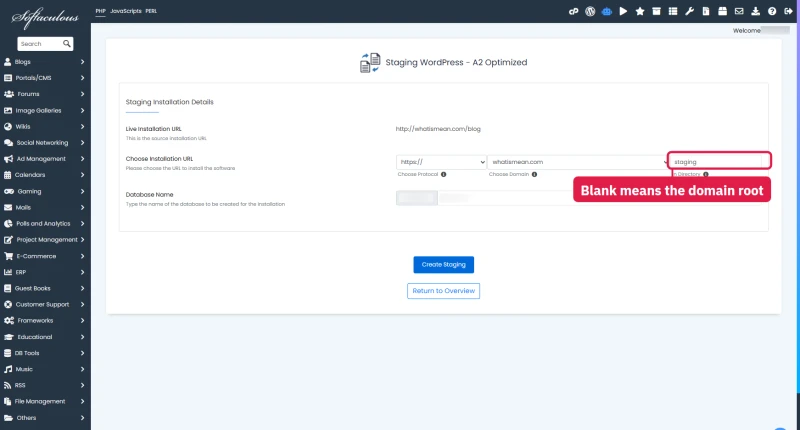
Task: Open the task list icon in the top bar
Action: coord(673,11)
